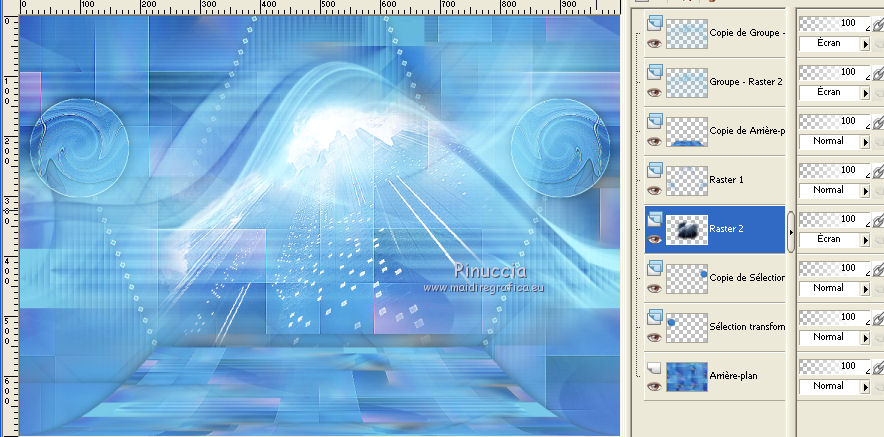Hide the Groupe - Raster 2 layer

click(x=654, y=92)
